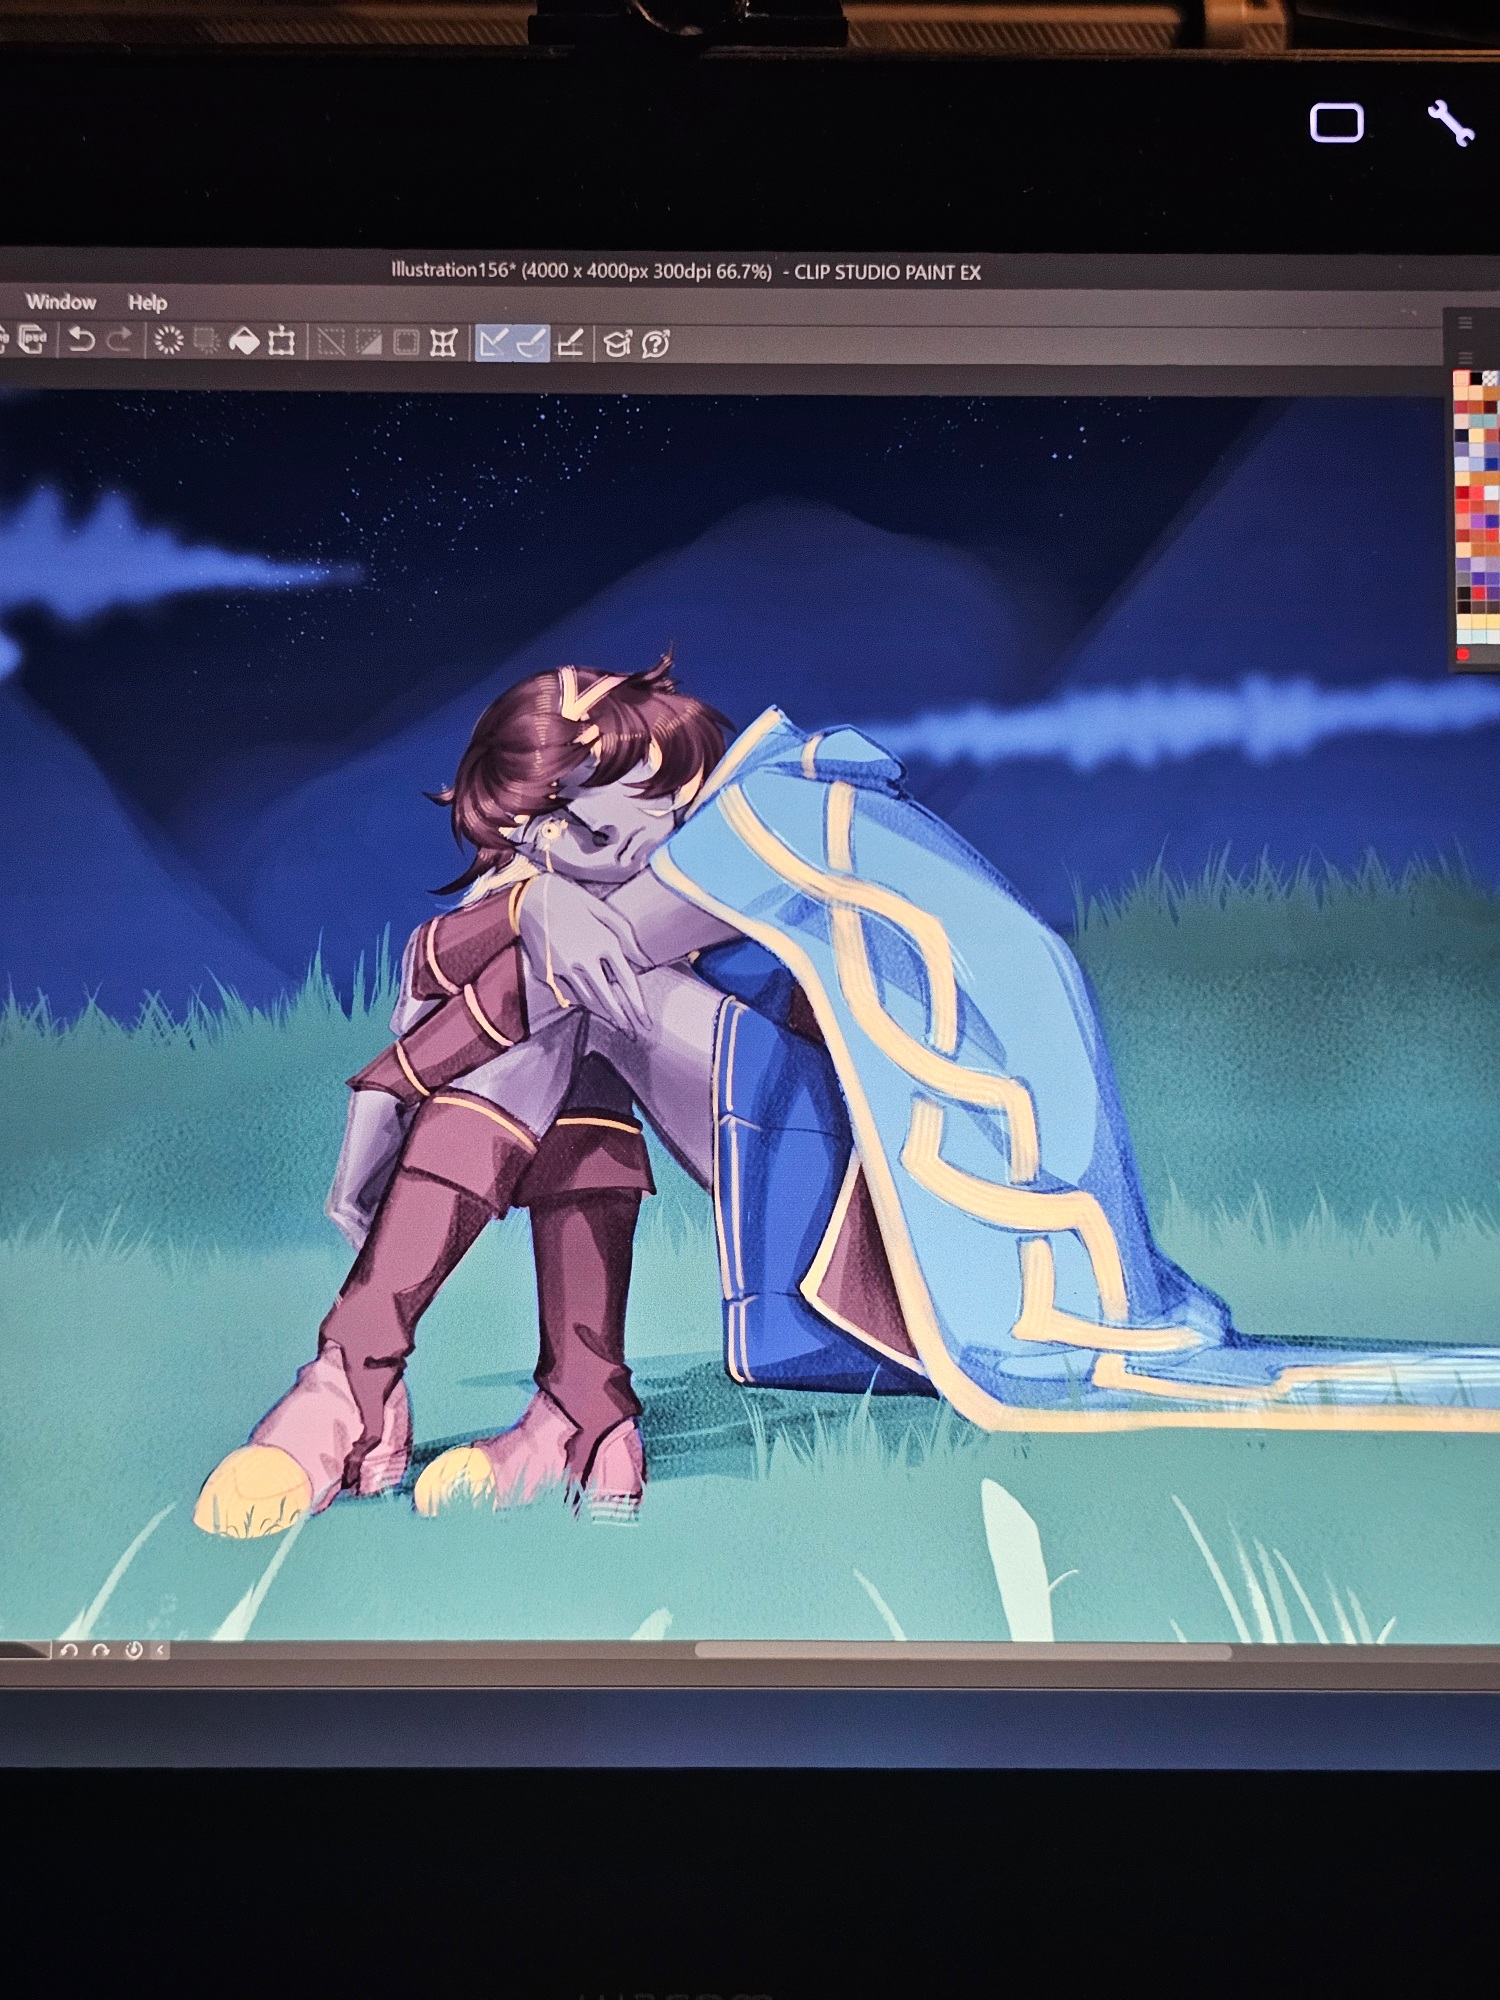1500x2000 pixels.
Task: Pick the black swatch in color set
Action: pyautogui.click(x=1475, y=379)
